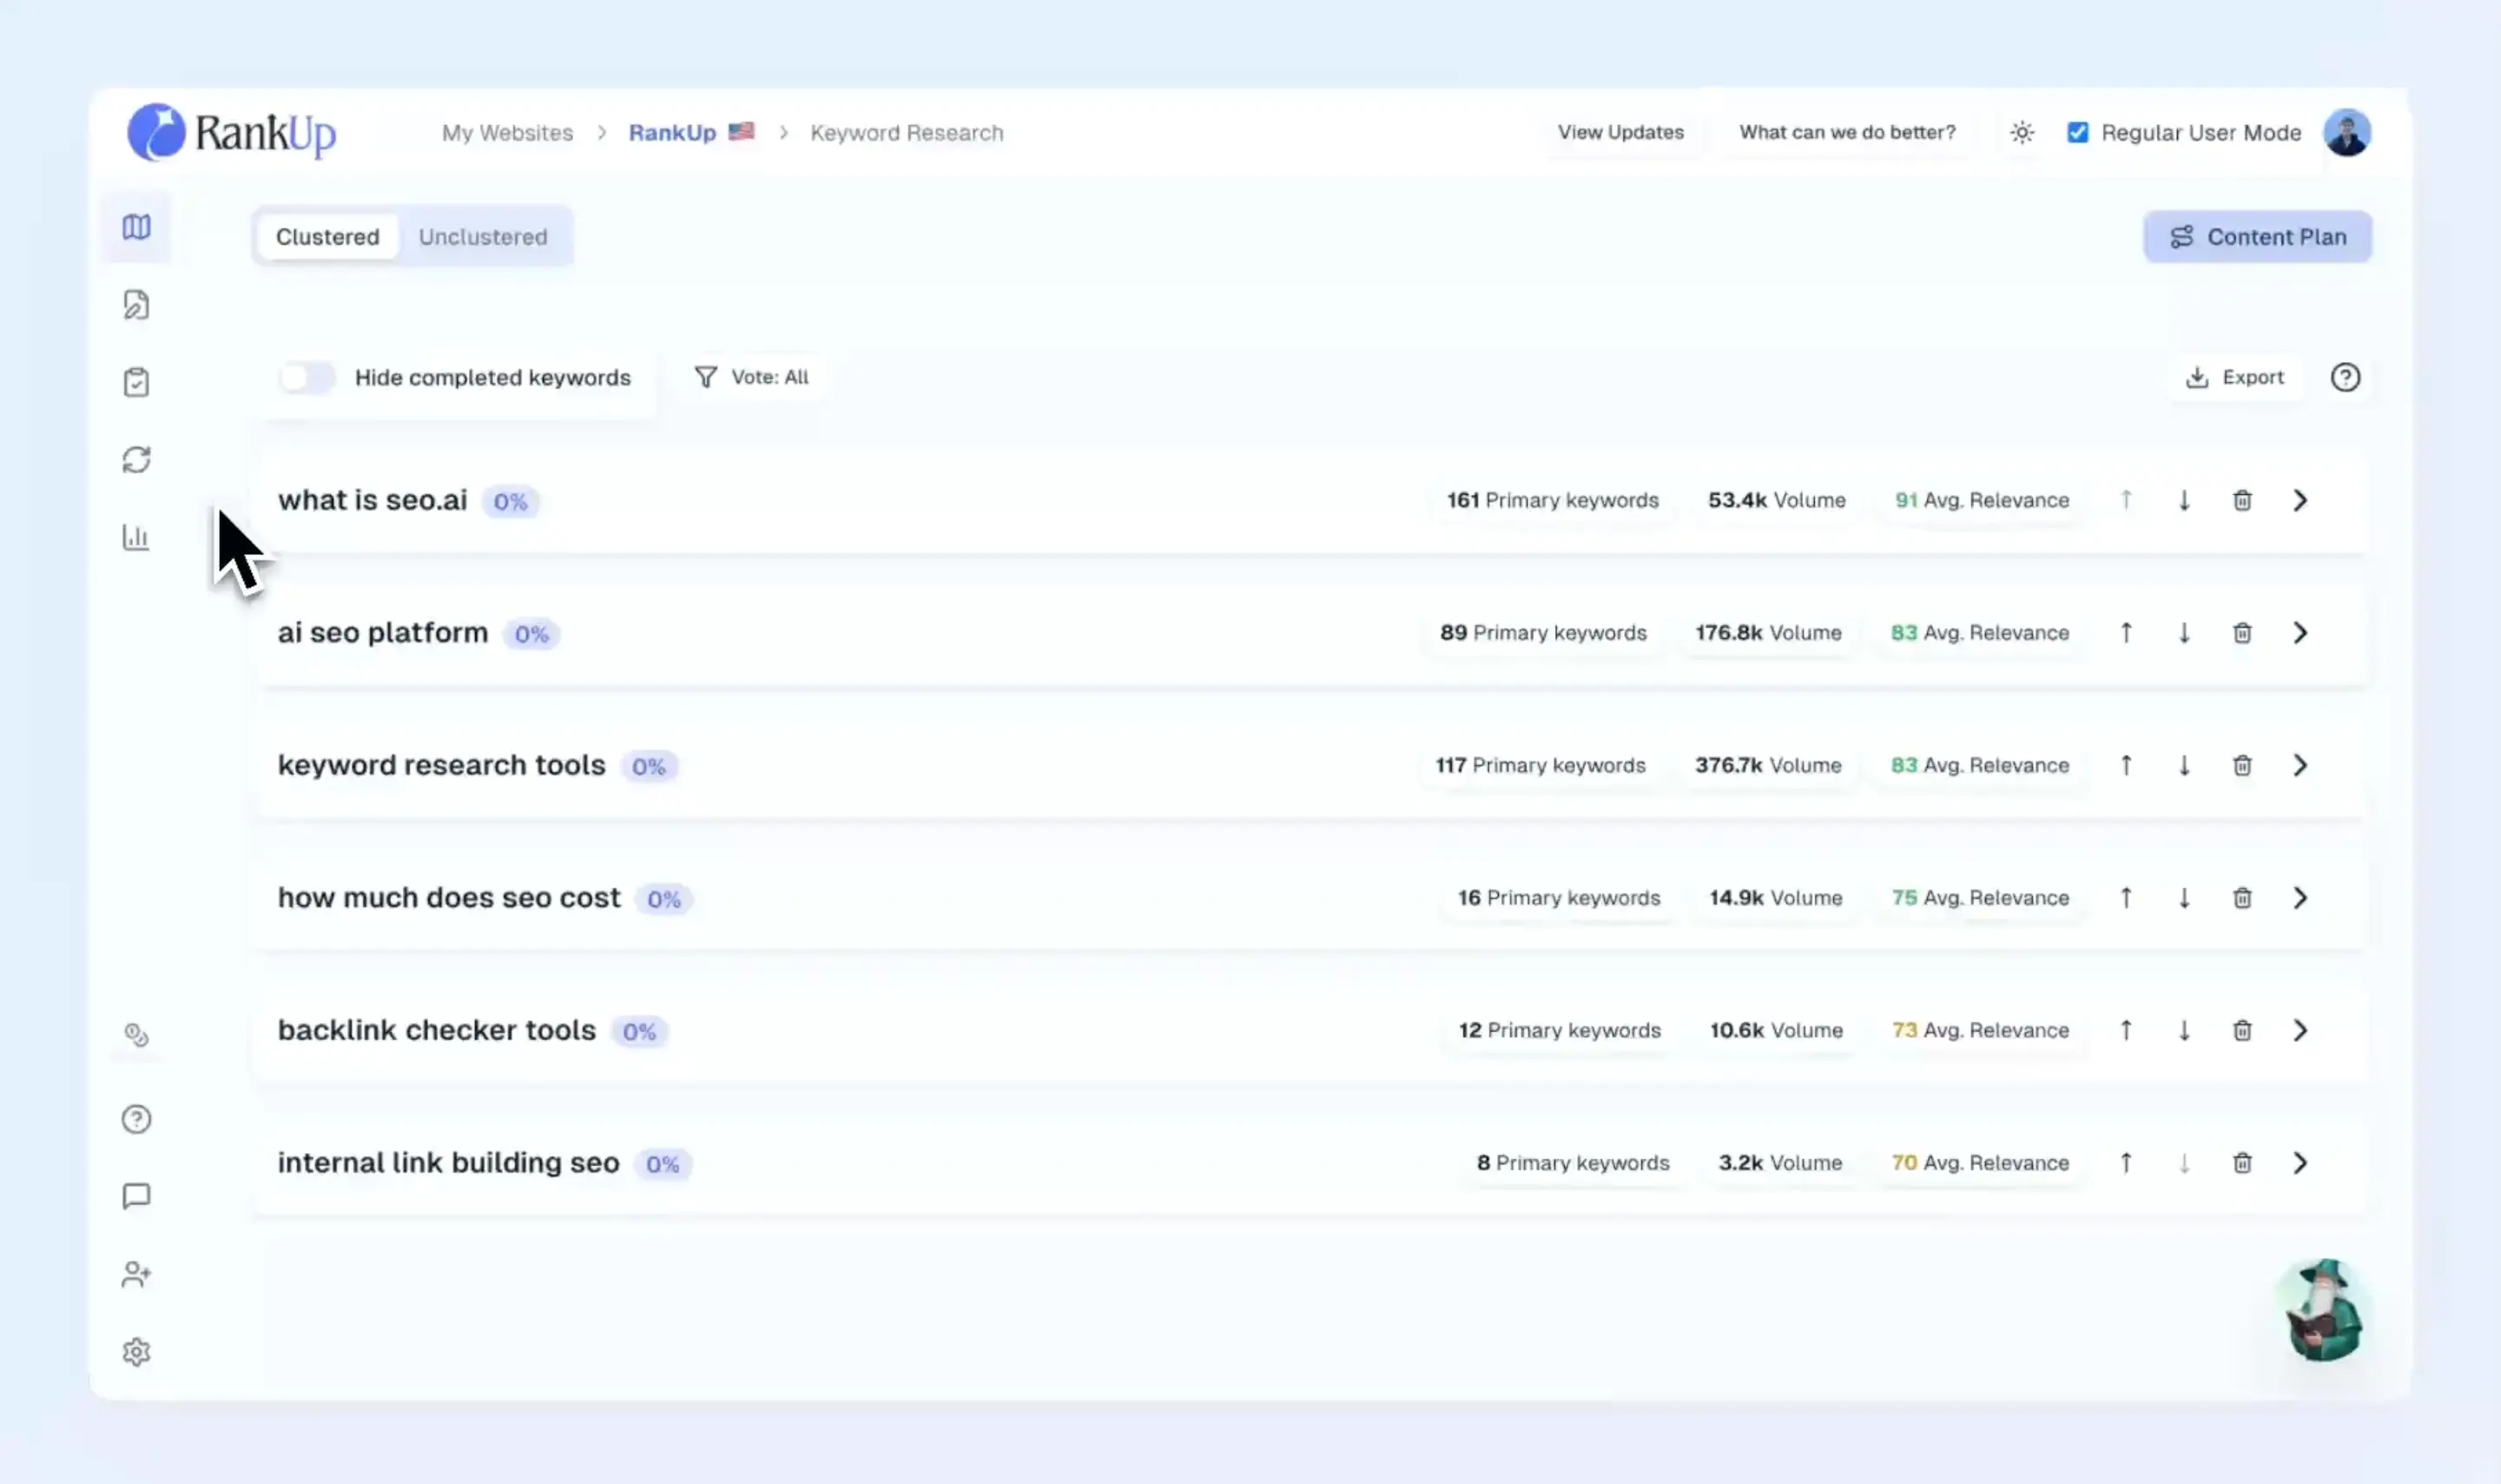Open the map icon in sidebar

point(137,227)
